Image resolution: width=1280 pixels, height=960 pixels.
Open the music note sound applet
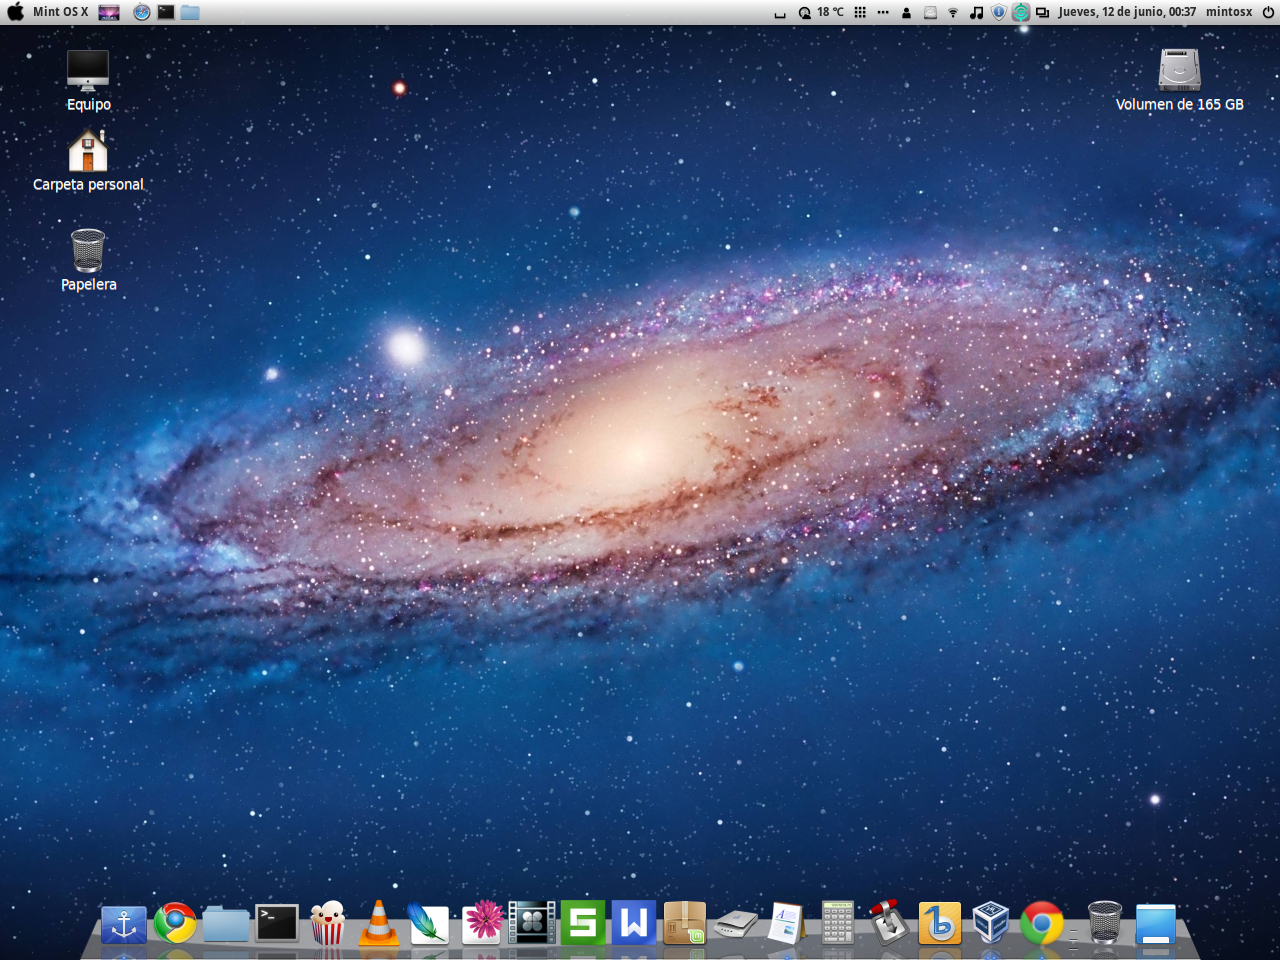pos(976,13)
